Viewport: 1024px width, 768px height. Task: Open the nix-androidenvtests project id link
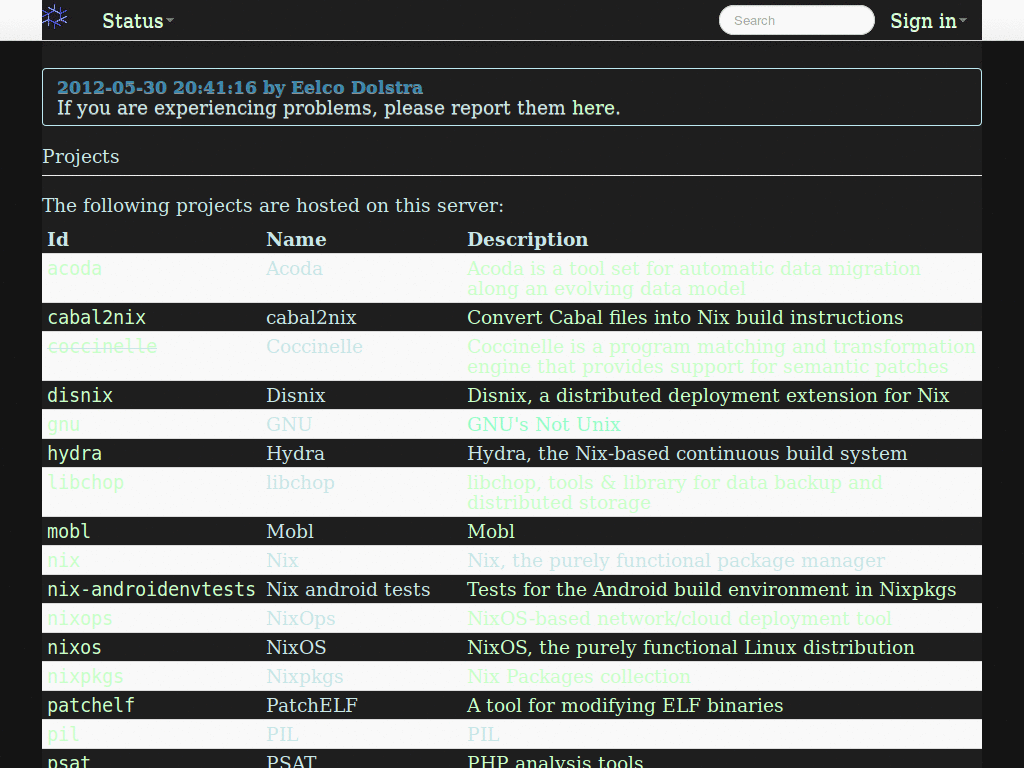pos(151,589)
